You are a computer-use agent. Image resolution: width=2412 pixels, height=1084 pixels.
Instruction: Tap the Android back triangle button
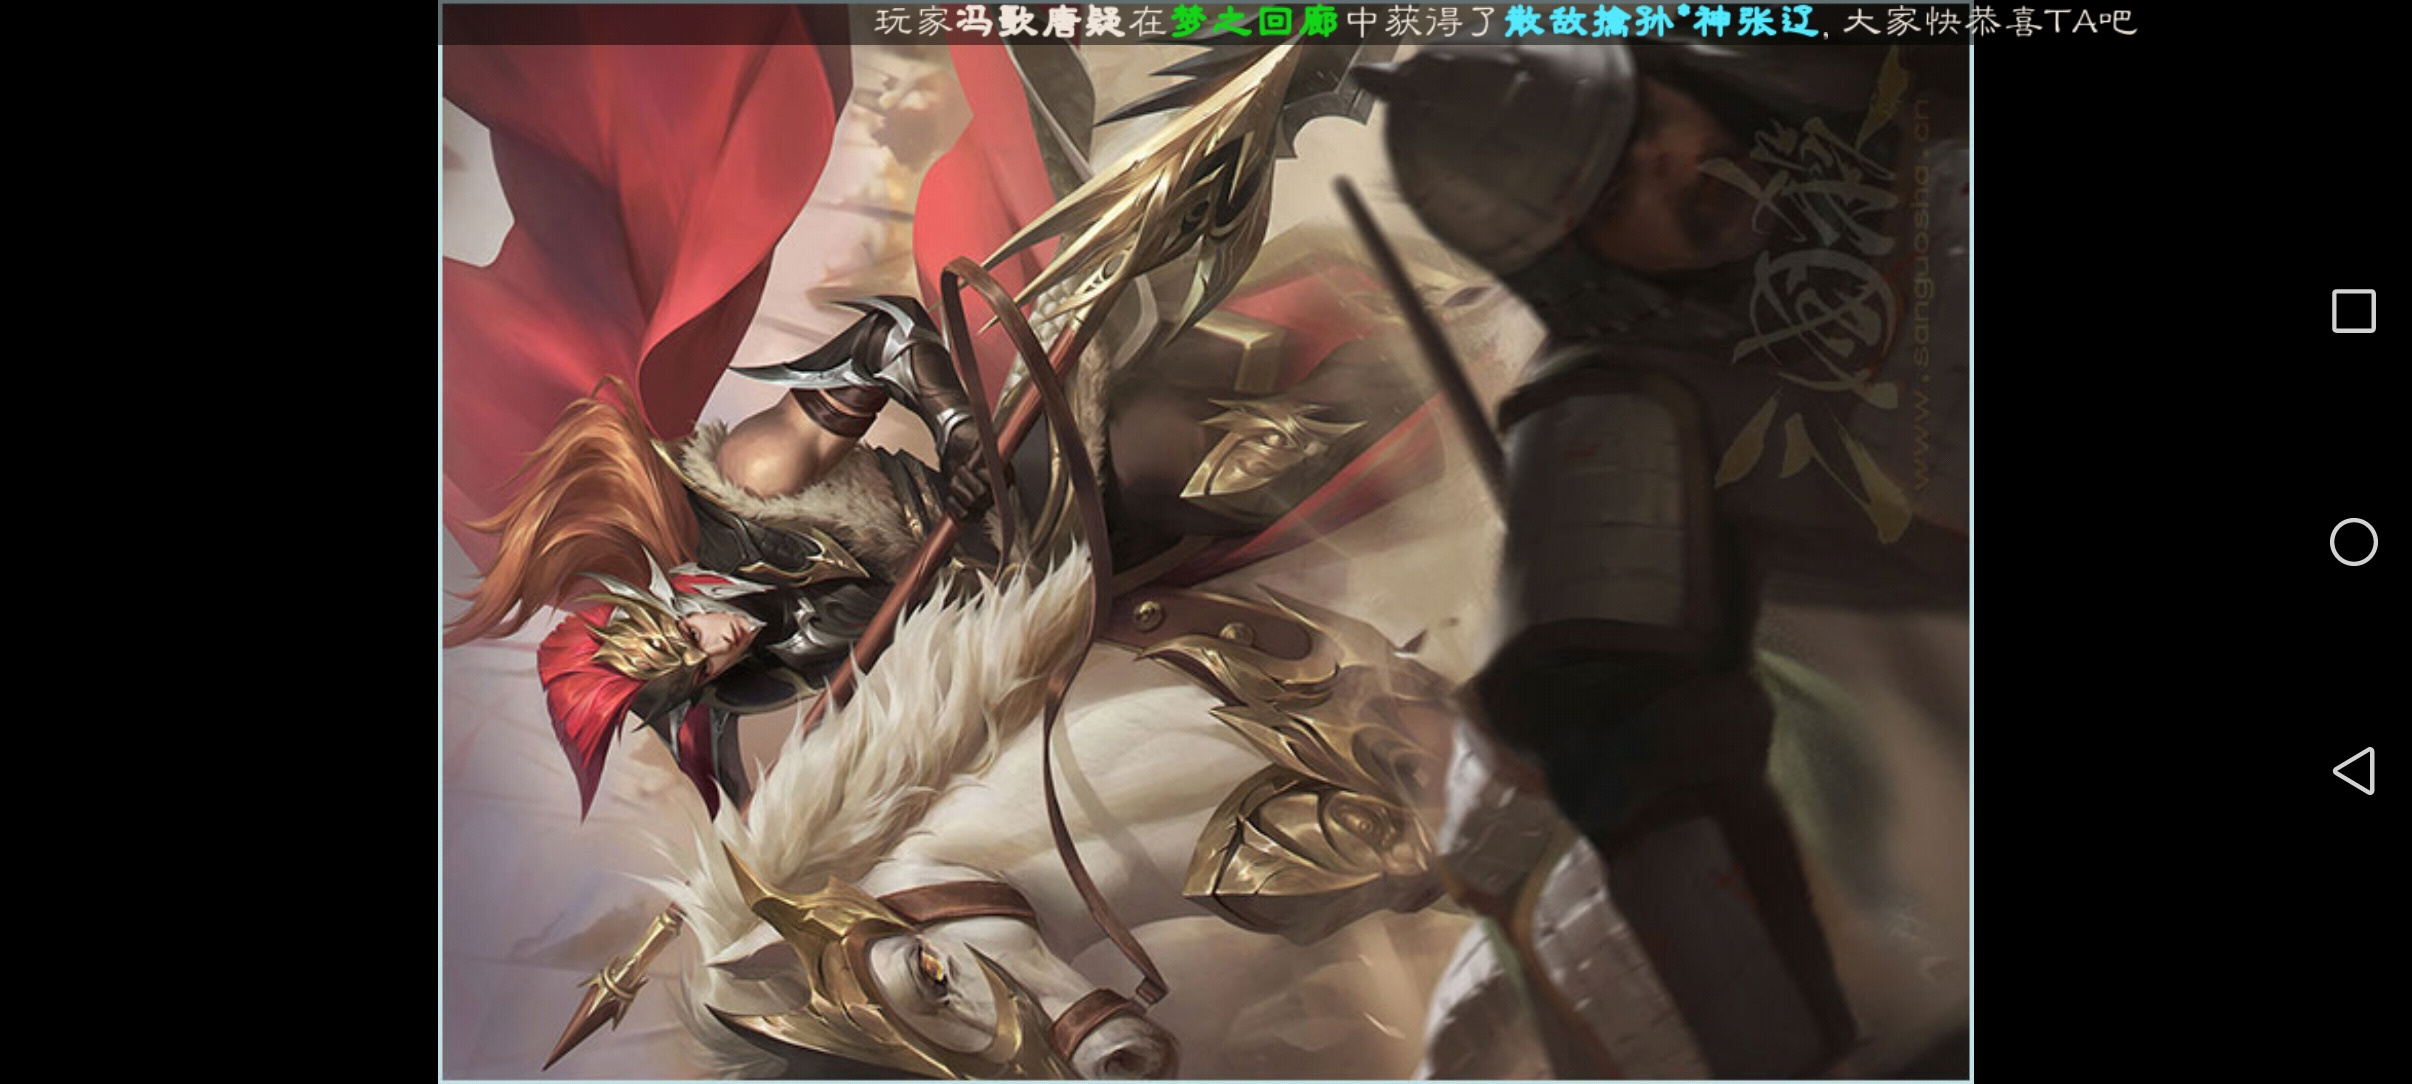(2353, 771)
